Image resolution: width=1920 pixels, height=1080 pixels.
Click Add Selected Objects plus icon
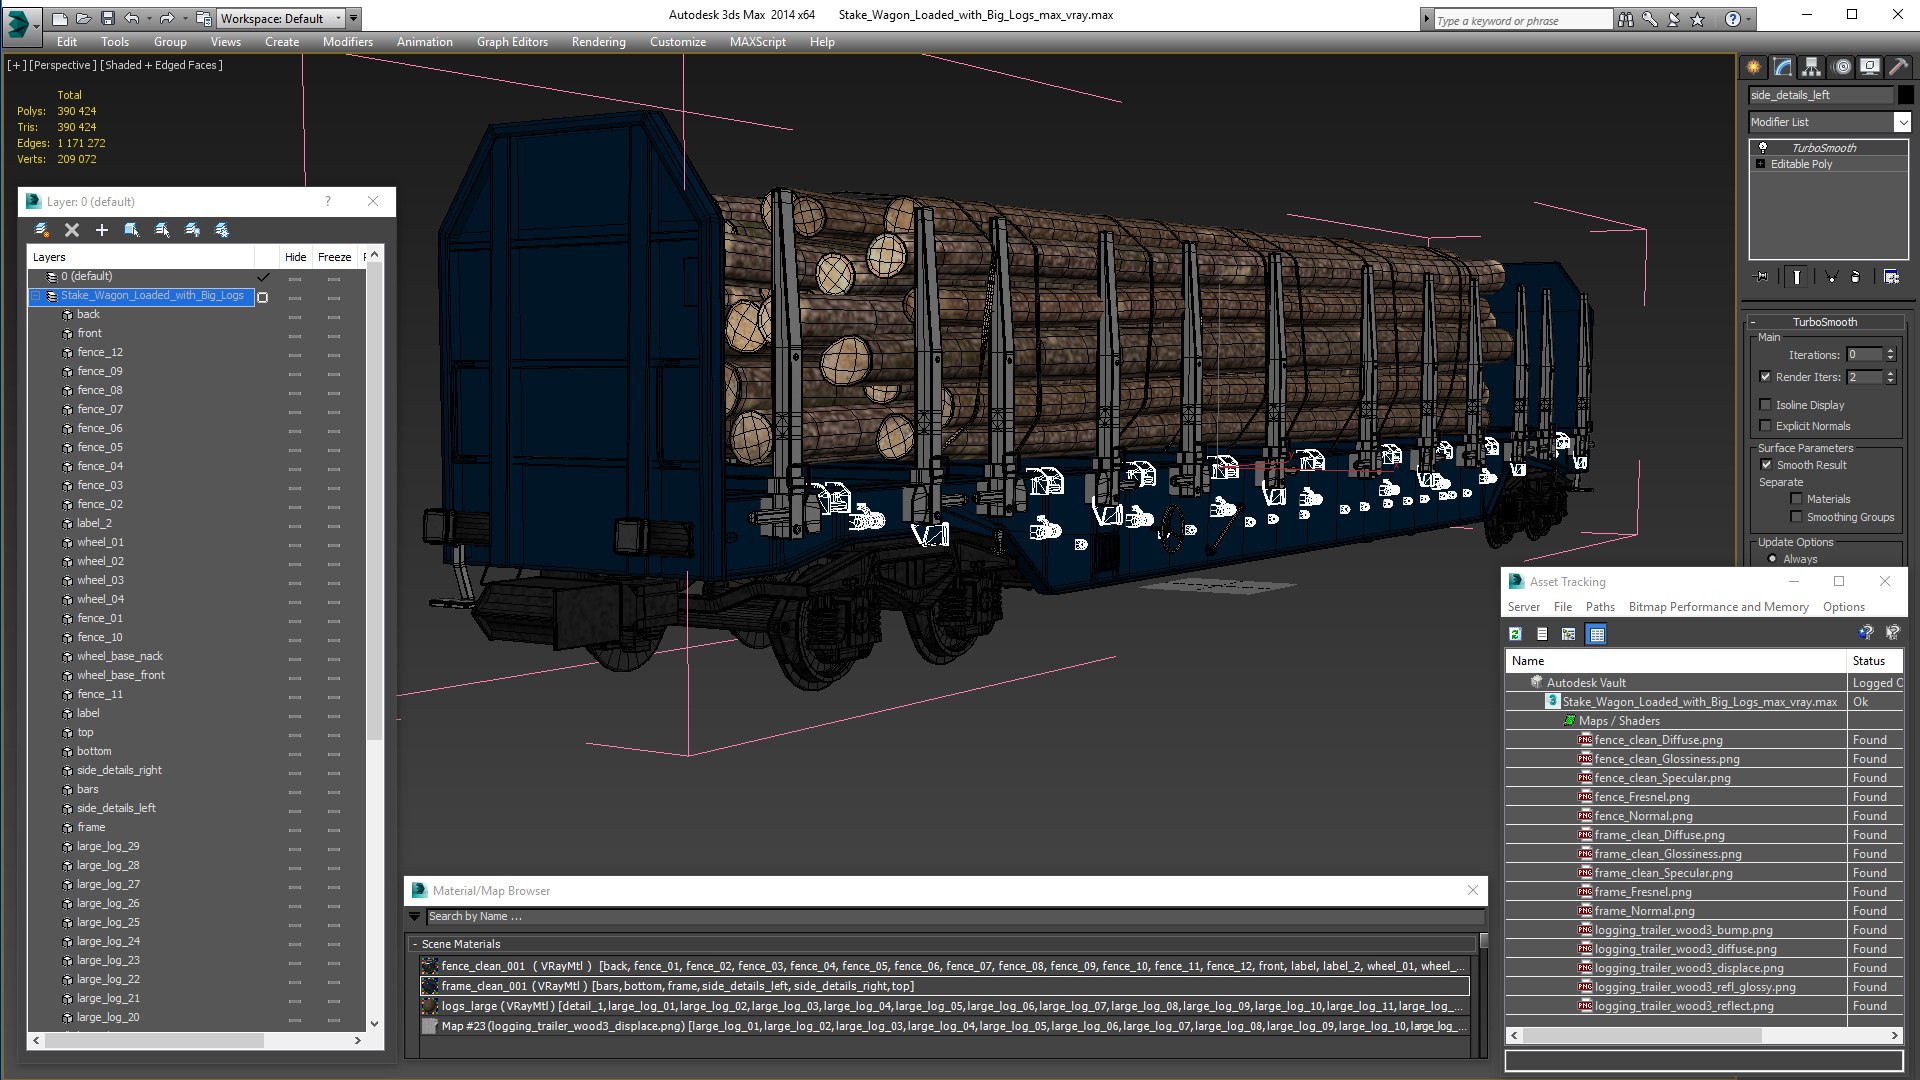coord(101,230)
